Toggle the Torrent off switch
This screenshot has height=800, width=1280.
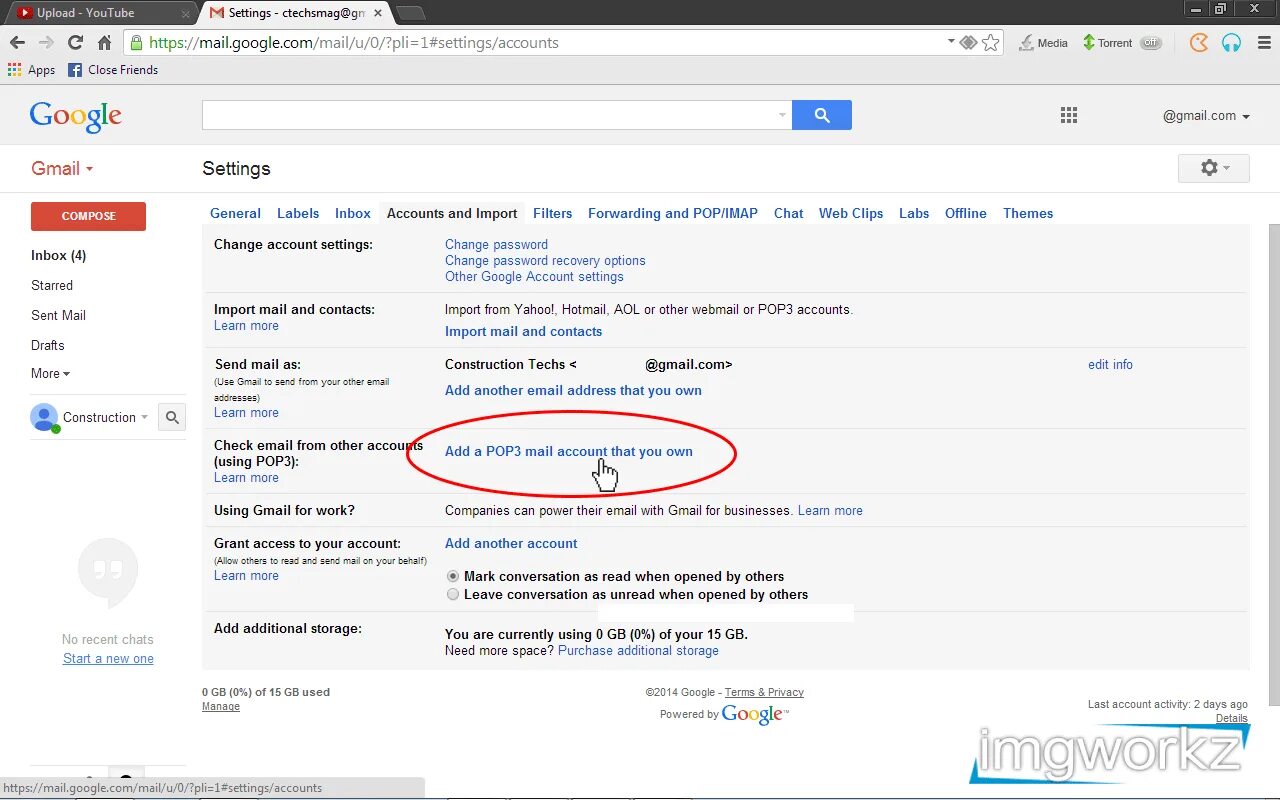pos(1151,43)
